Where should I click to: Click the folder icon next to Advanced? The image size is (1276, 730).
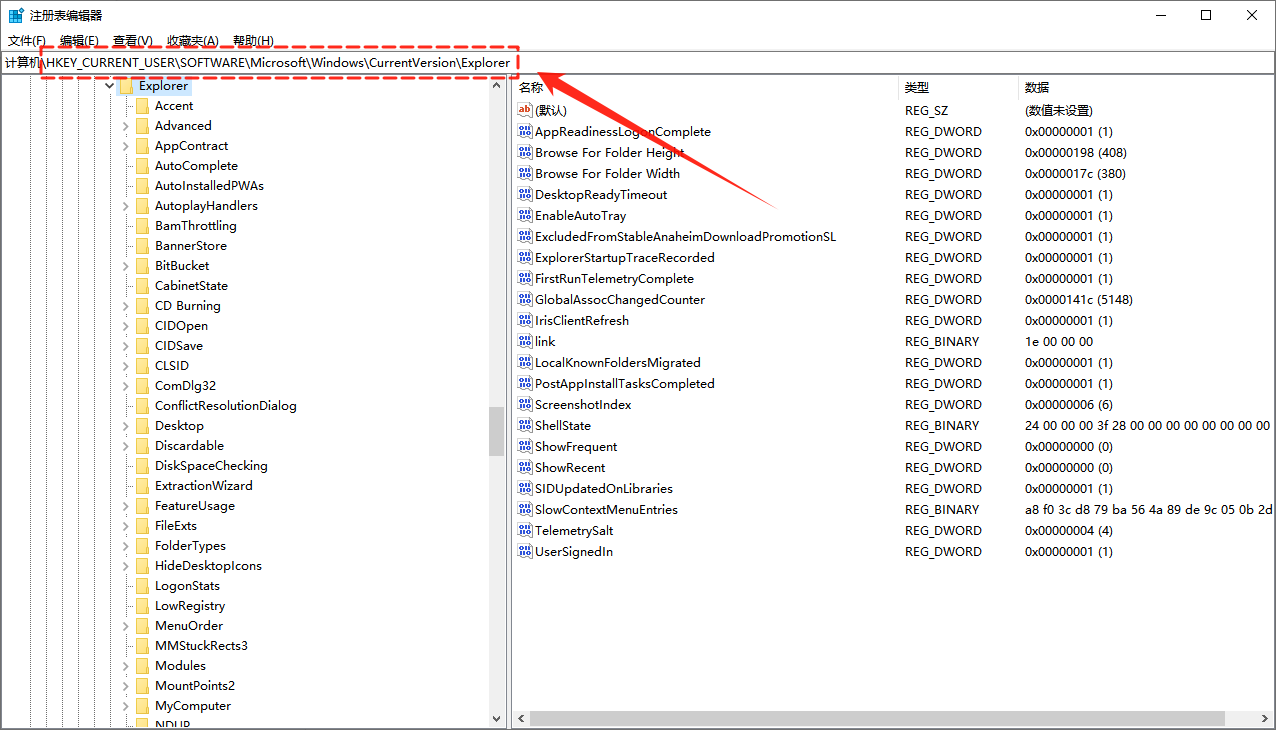[142, 126]
